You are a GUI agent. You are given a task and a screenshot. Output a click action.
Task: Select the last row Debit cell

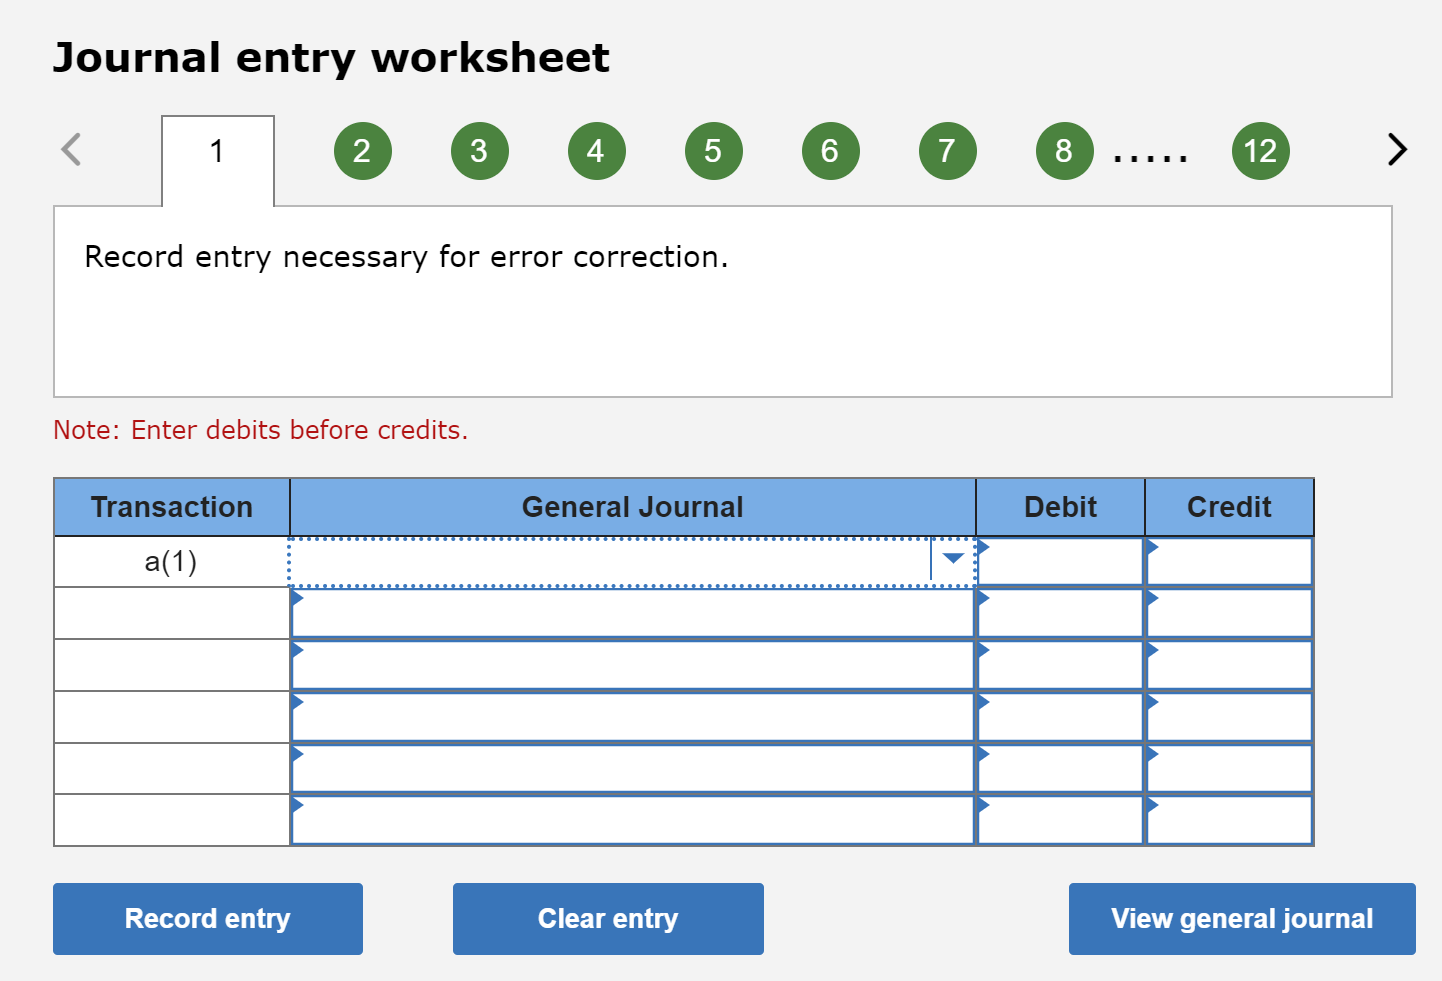click(1060, 820)
